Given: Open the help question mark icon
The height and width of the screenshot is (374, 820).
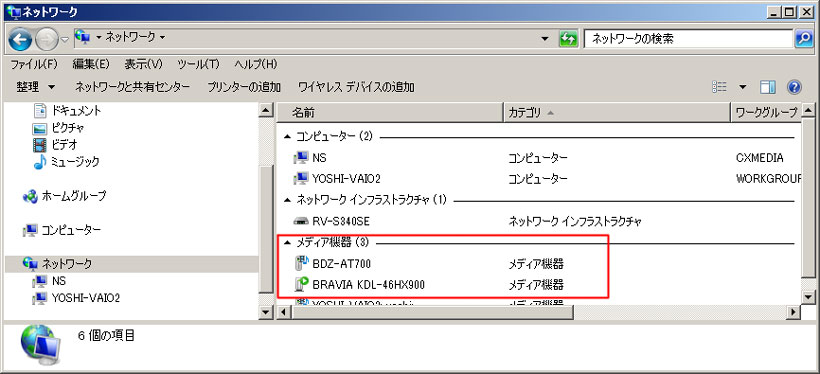Looking at the screenshot, I should (794, 87).
